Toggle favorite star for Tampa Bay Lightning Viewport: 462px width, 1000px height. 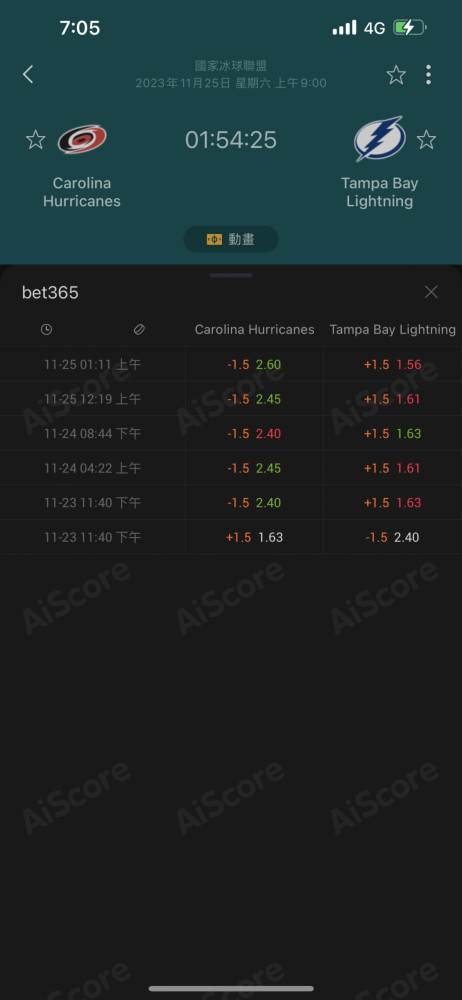(x=426, y=139)
